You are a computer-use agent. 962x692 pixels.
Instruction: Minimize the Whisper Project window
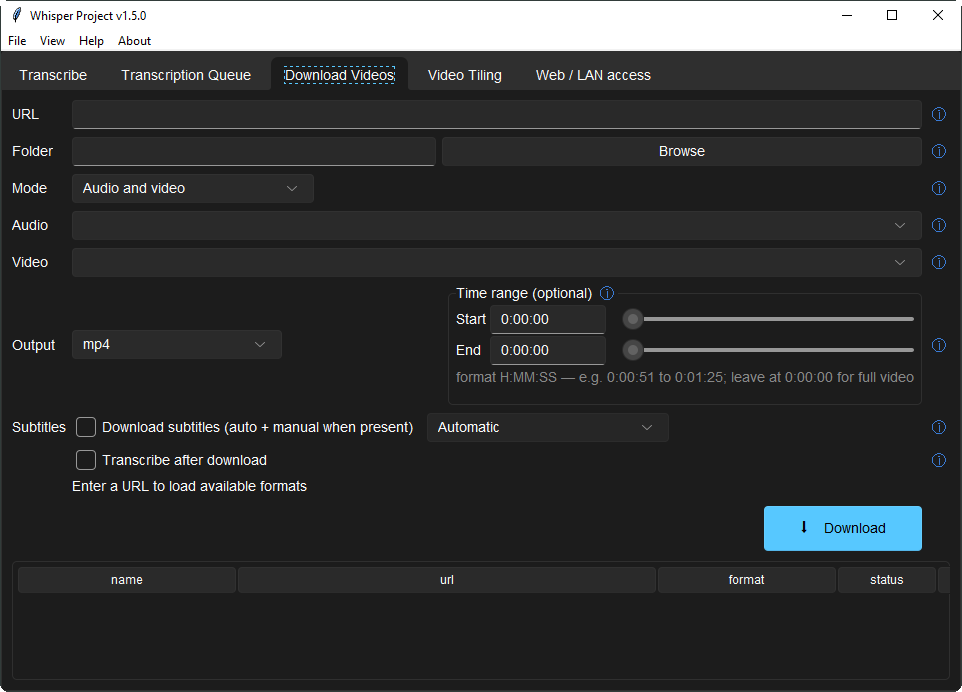coord(847,15)
